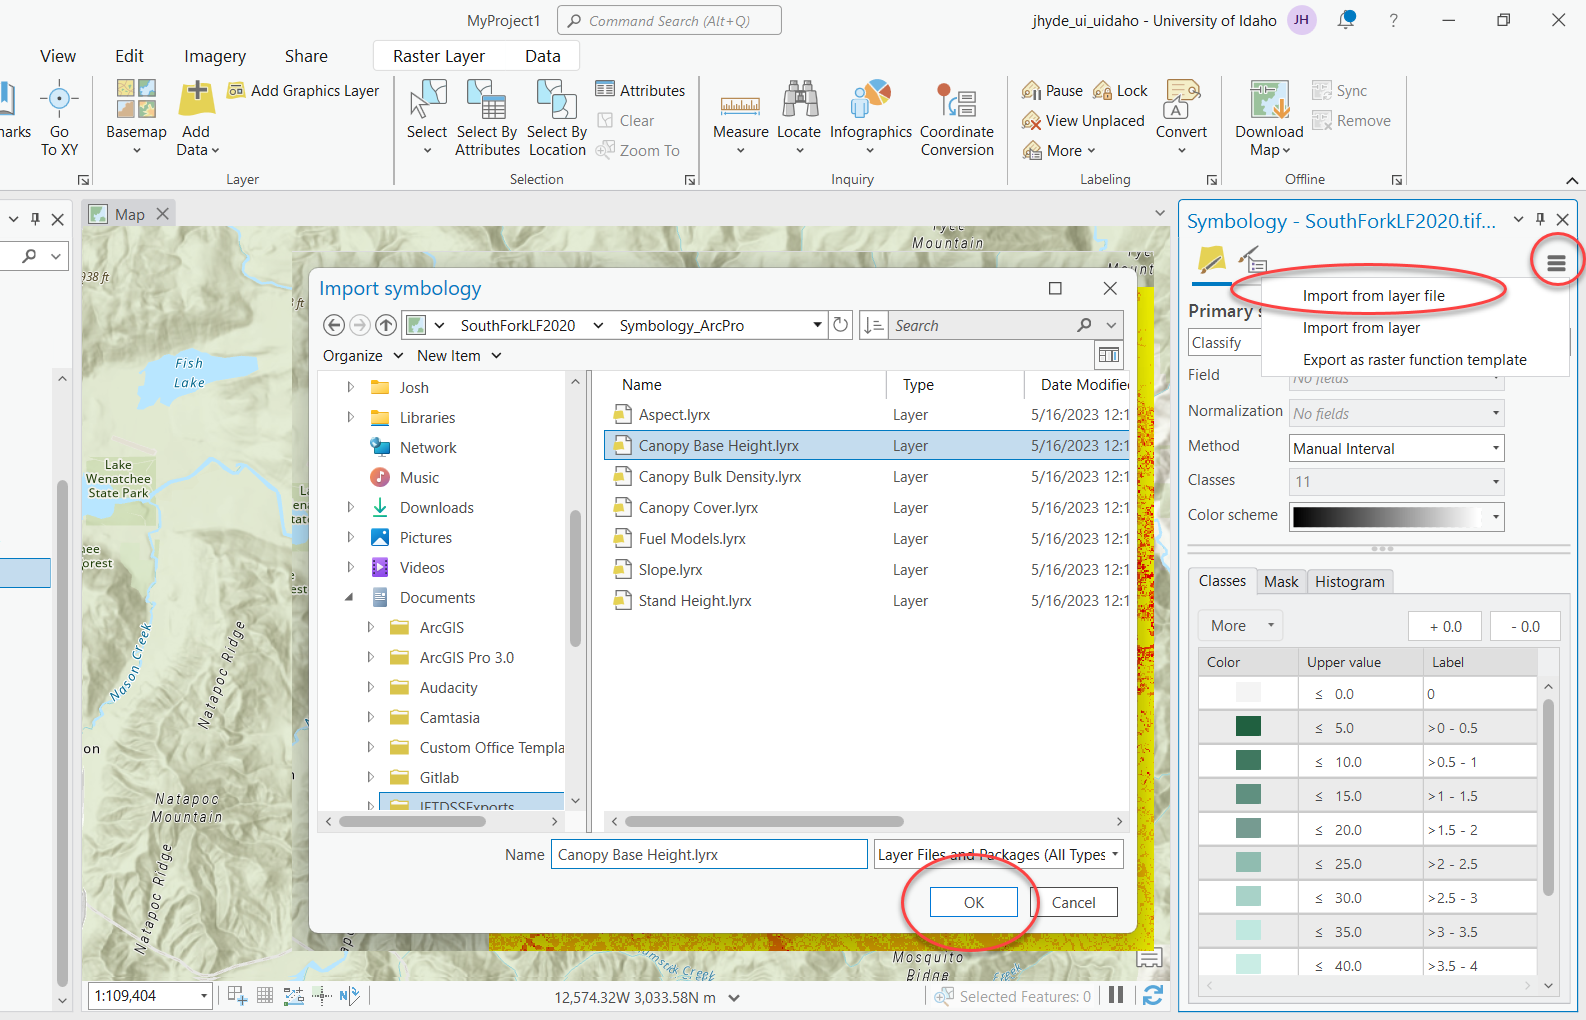
Task: Click the Command Search box
Action: click(669, 20)
